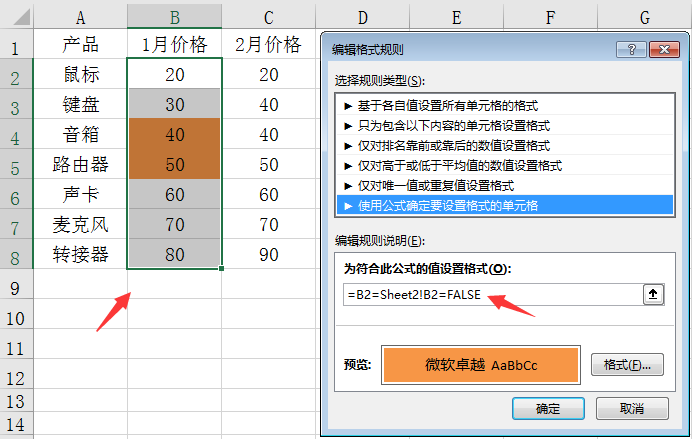Select rule type 只为包含以下内容的单元格设置格式
This screenshot has width=692, height=439.
tap(505, 126)
